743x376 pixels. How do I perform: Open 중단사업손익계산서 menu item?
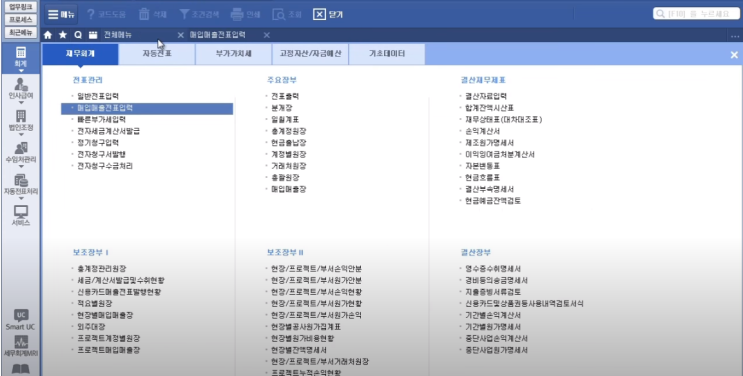coord(497,339)
